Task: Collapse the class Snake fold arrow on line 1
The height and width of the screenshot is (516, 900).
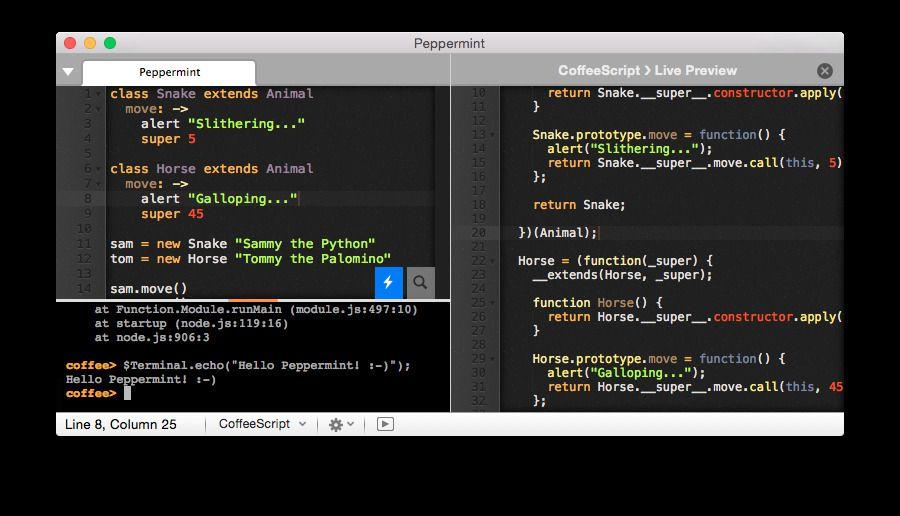Action: [99, 94]
